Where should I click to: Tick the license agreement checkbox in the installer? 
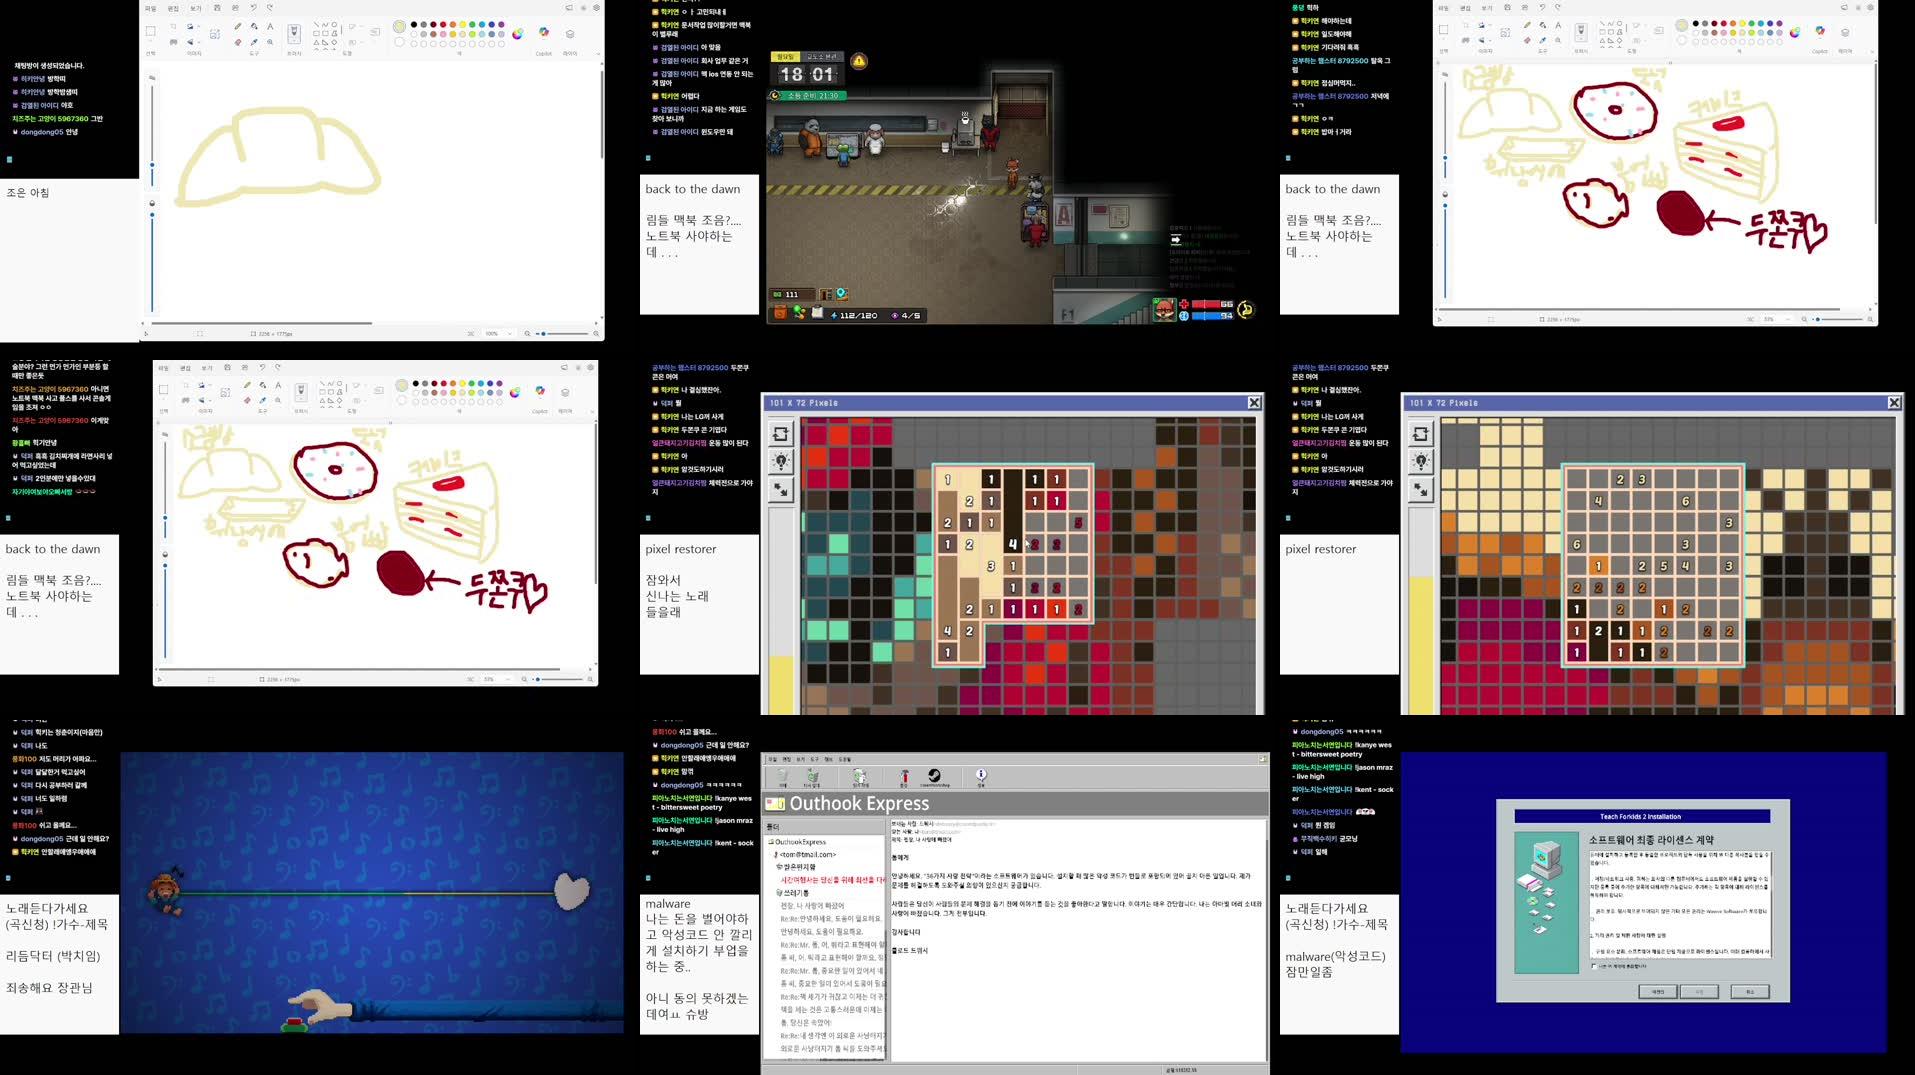tap(1594, 966)
